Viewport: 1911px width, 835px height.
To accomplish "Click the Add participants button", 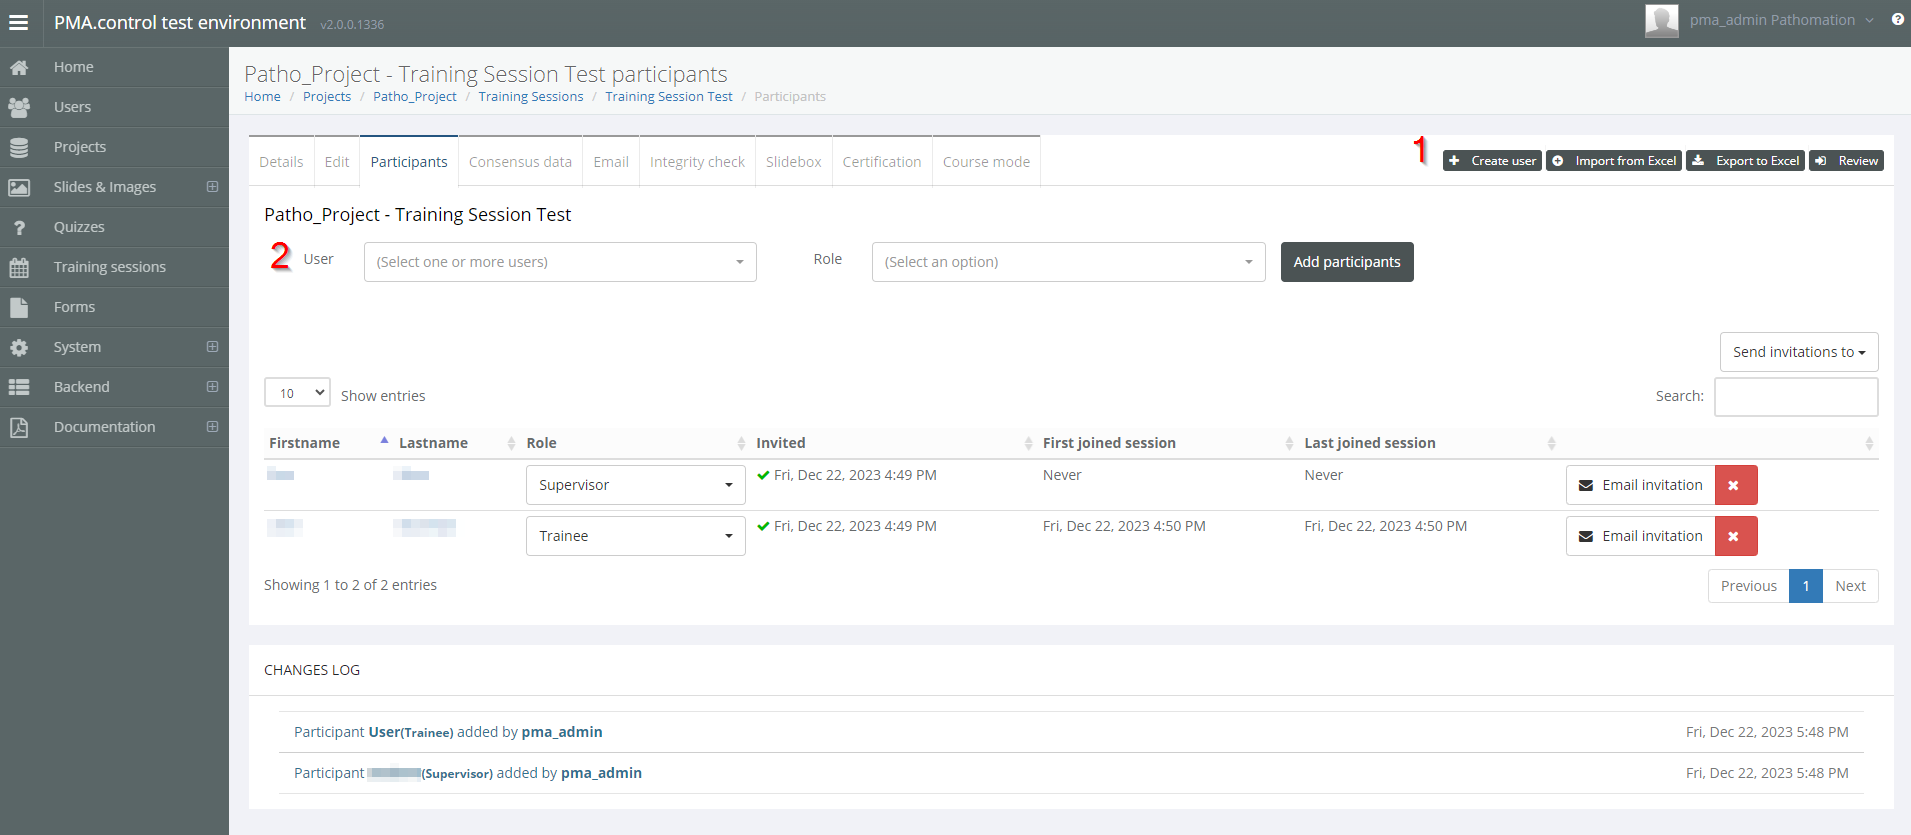I will coord(1346,262).
